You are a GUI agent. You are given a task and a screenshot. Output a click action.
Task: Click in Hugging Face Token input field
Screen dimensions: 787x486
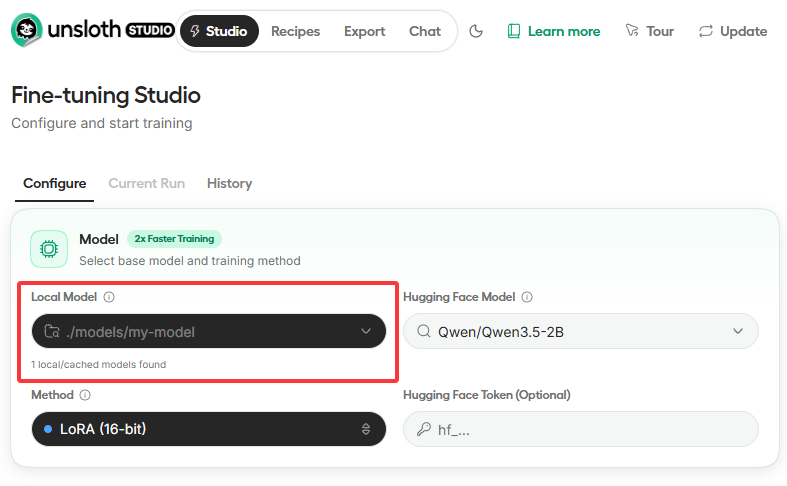coord(590,429)
